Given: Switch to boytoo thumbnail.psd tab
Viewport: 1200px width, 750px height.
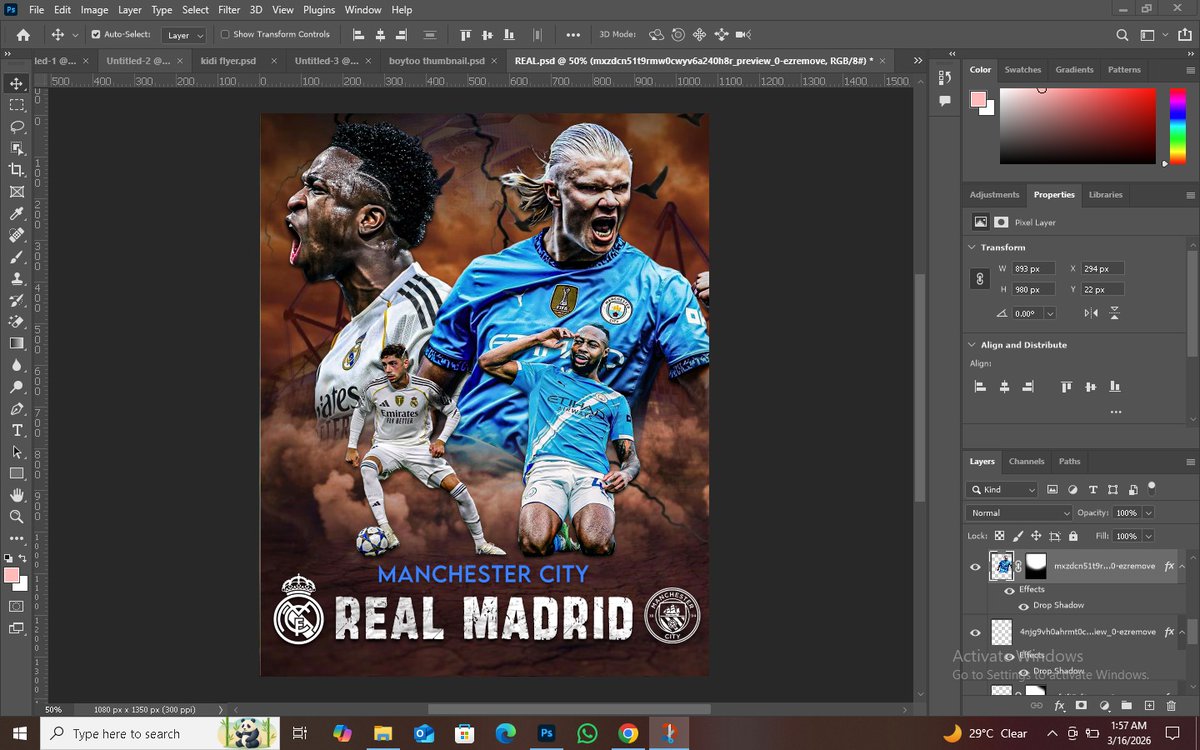Looking at the screenshot, I should coord(436,61).
